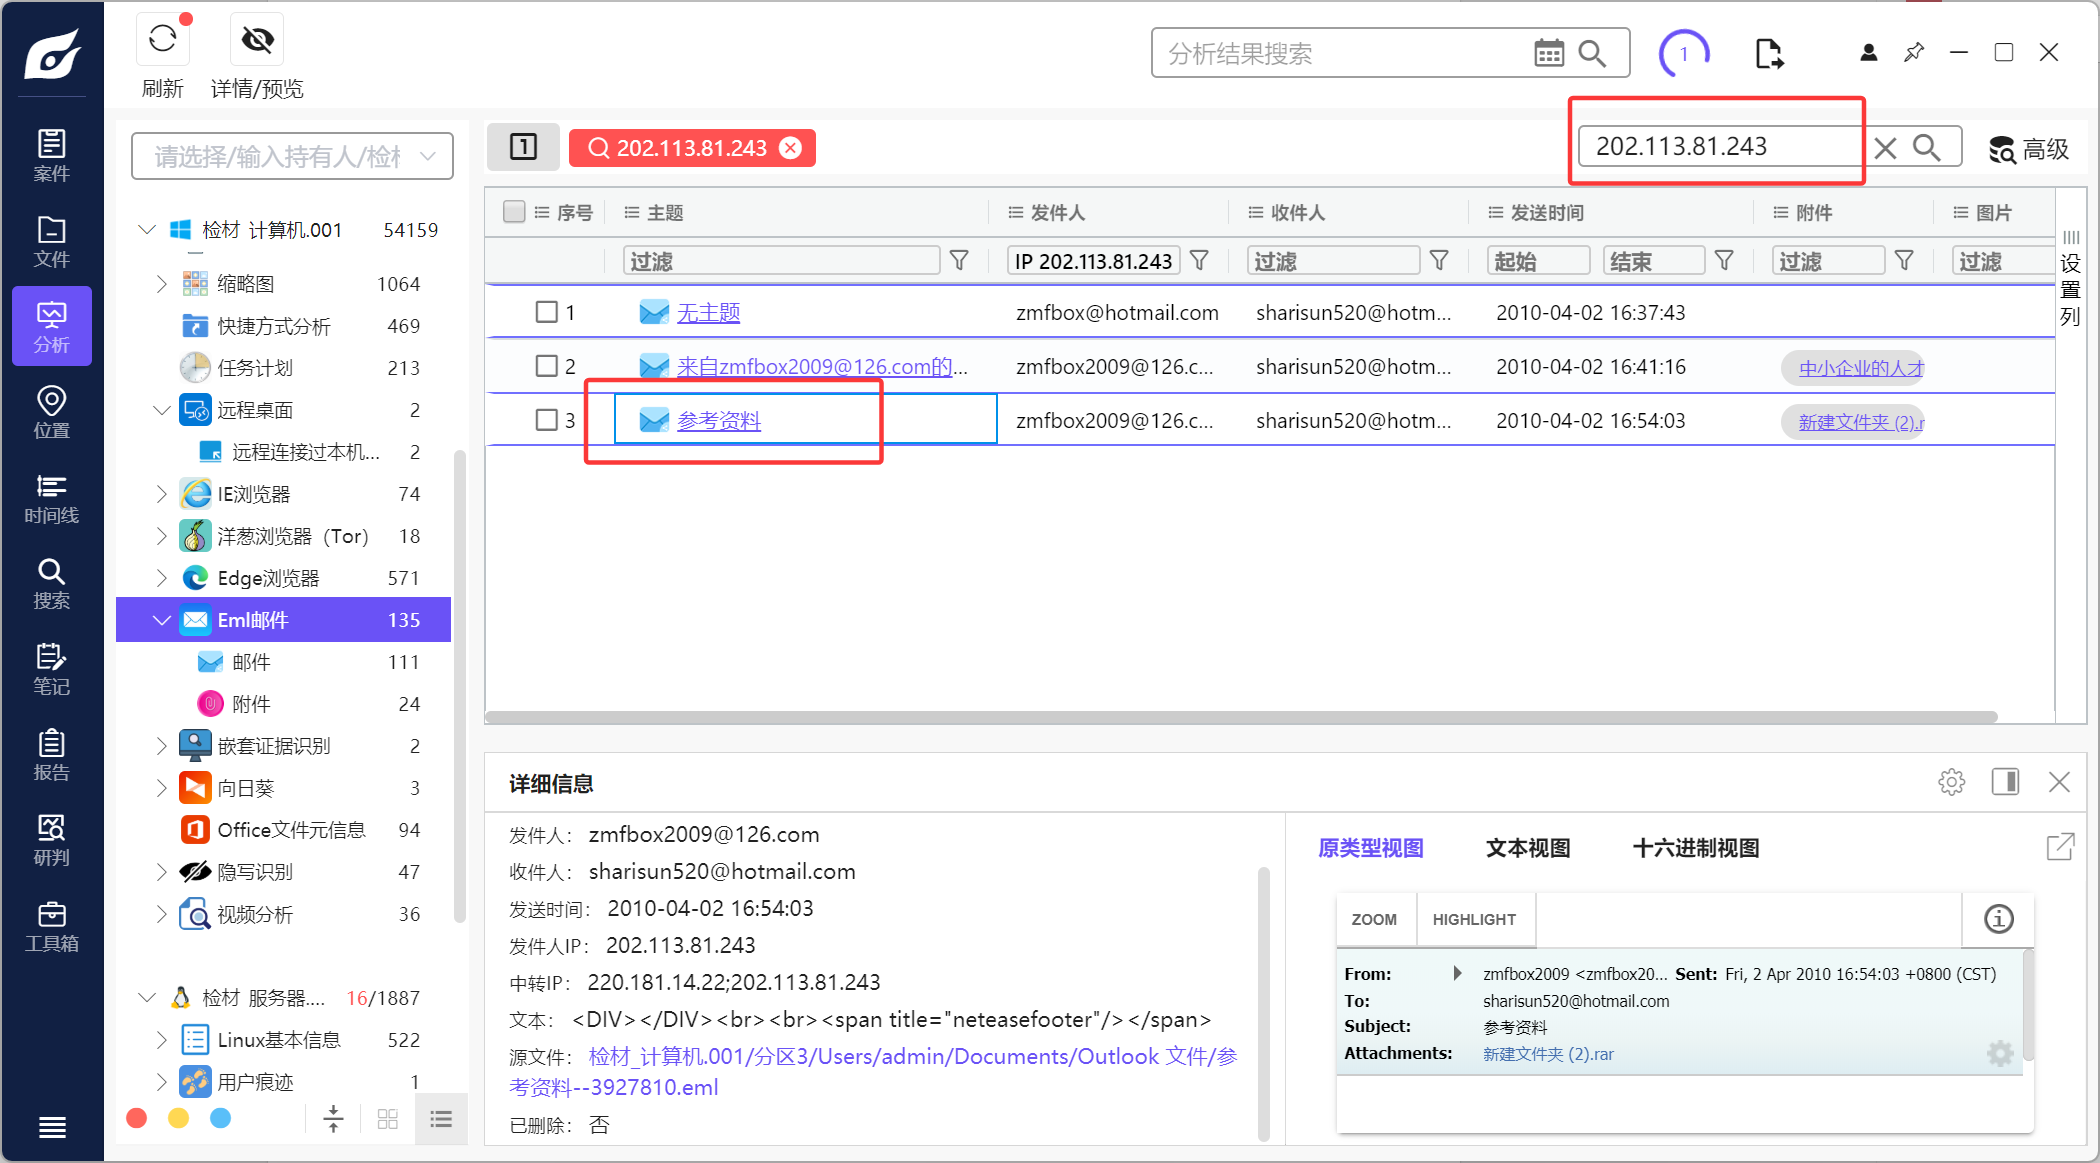Click the Refresh (刷新) icon
This screenshot has height=1163, width=2100.
click(162, 40)
